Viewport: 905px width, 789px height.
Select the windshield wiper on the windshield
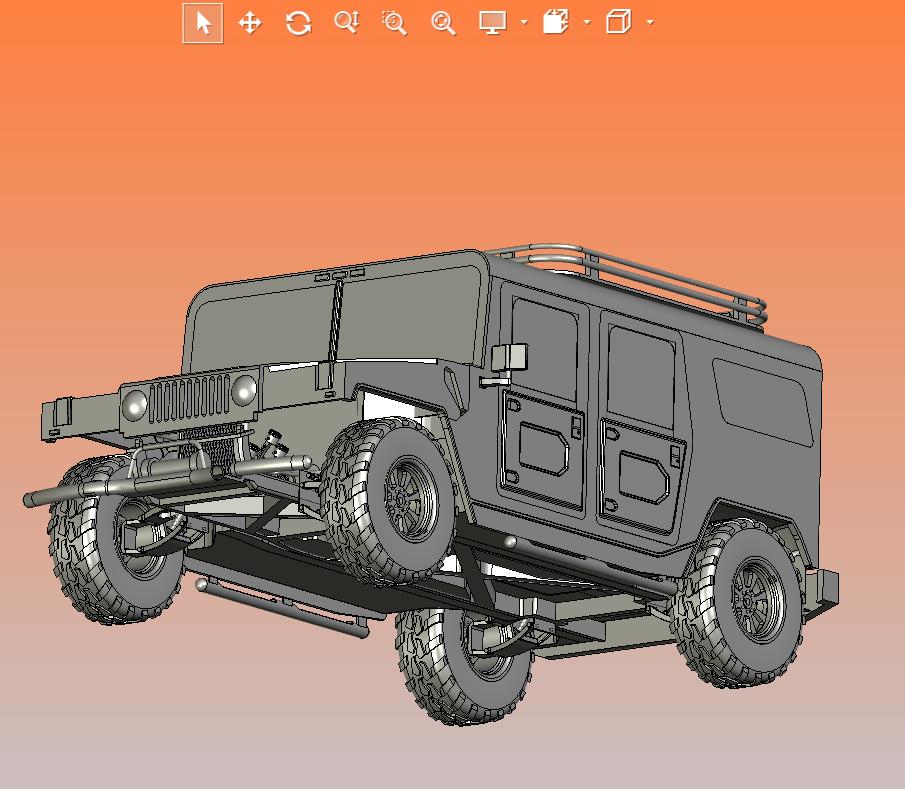pyautogui.click(x=337, y=320)
